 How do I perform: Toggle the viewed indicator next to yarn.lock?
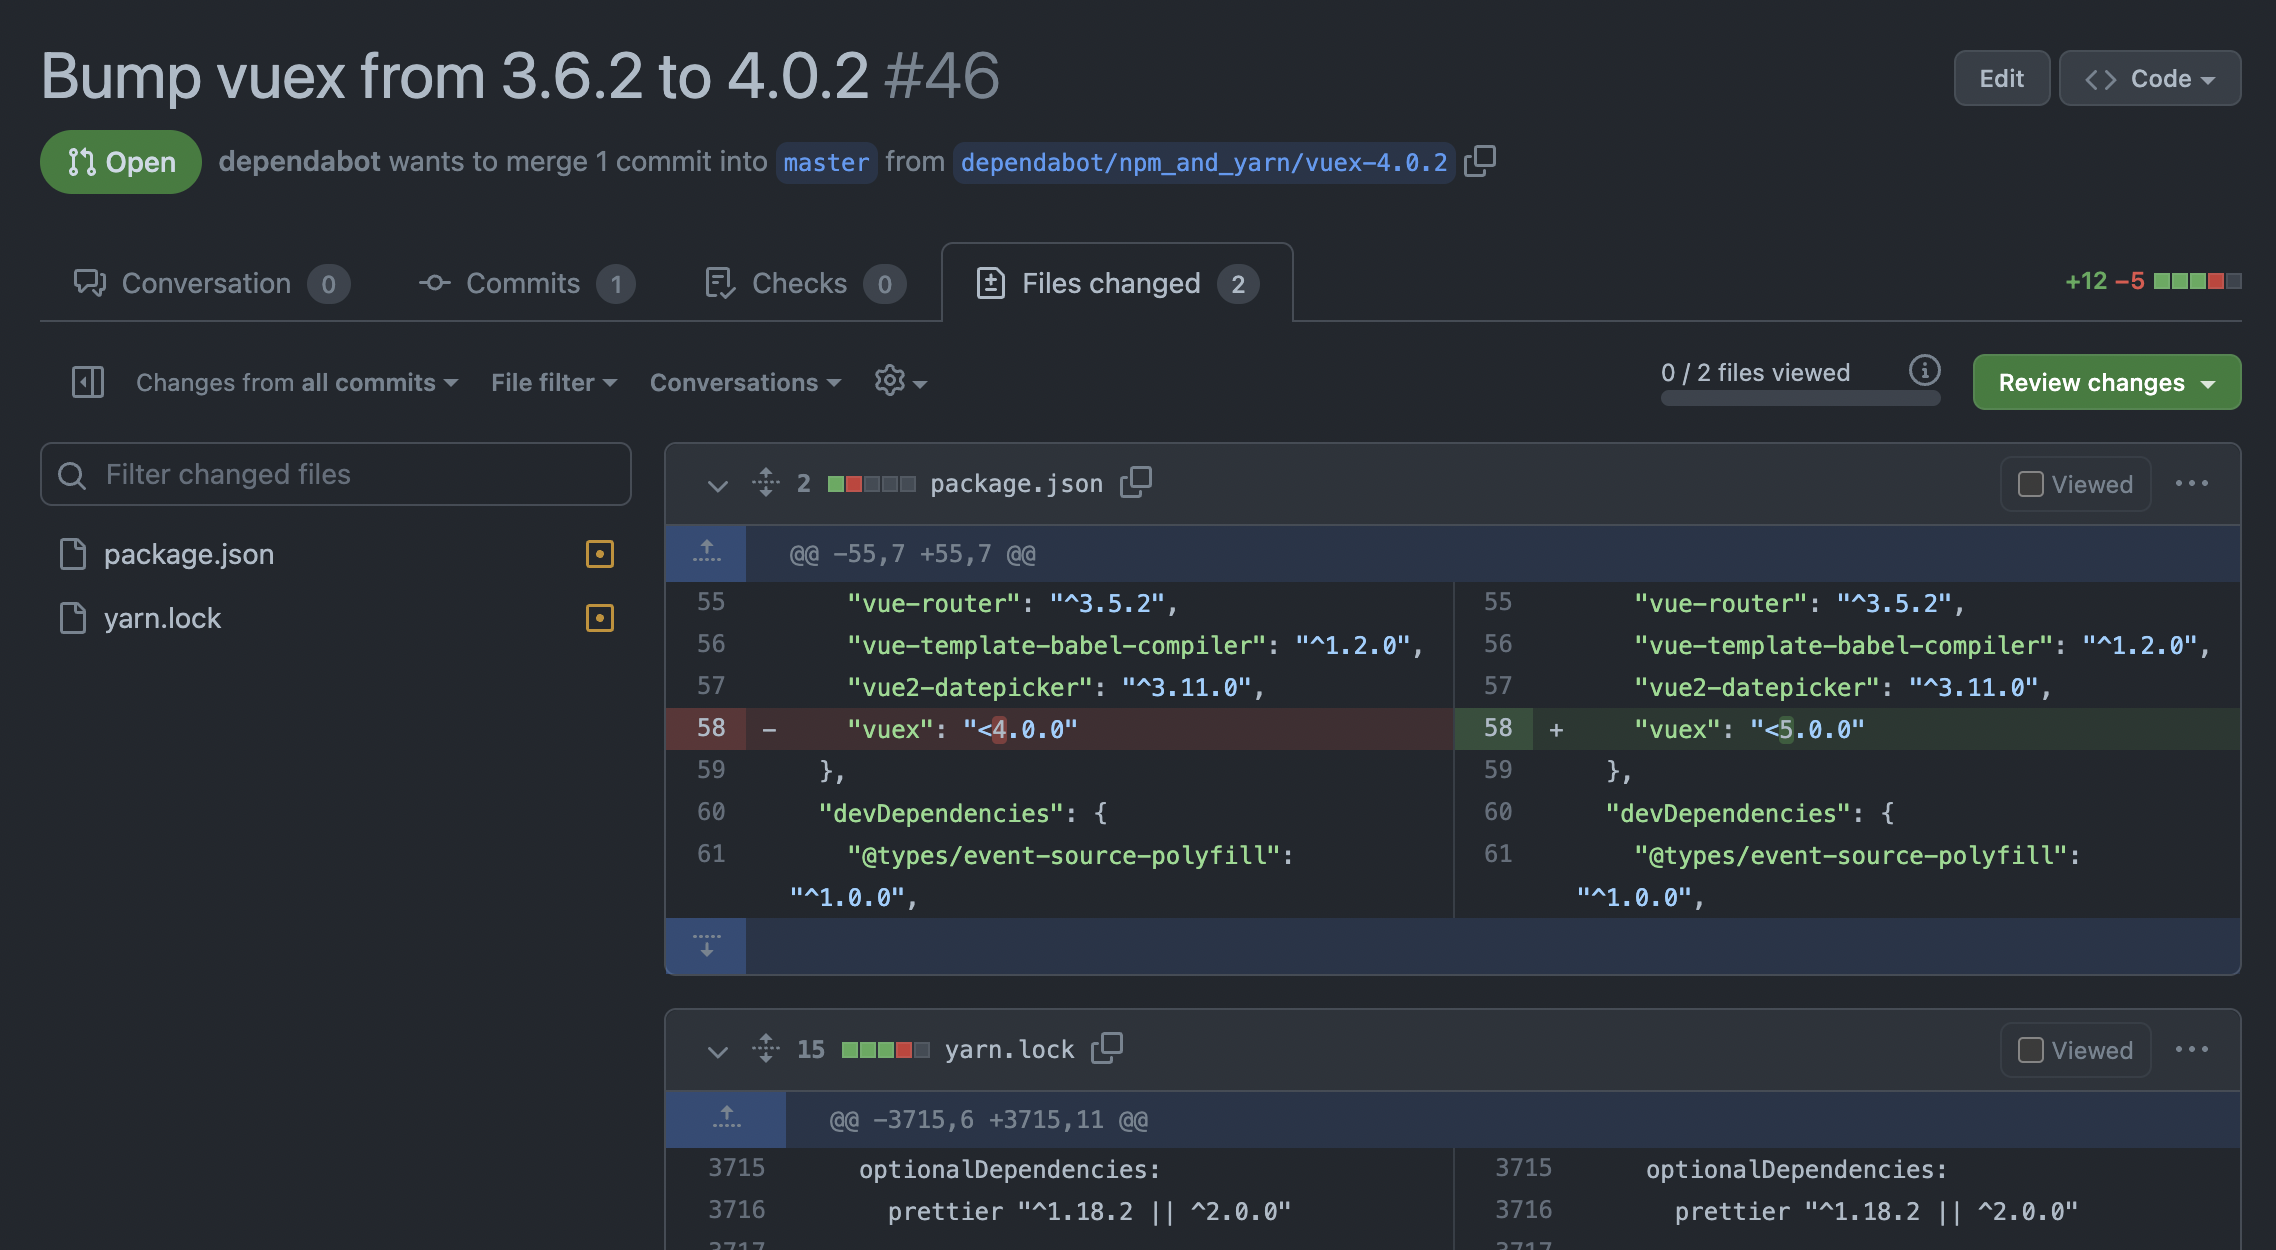pos(600,618)
